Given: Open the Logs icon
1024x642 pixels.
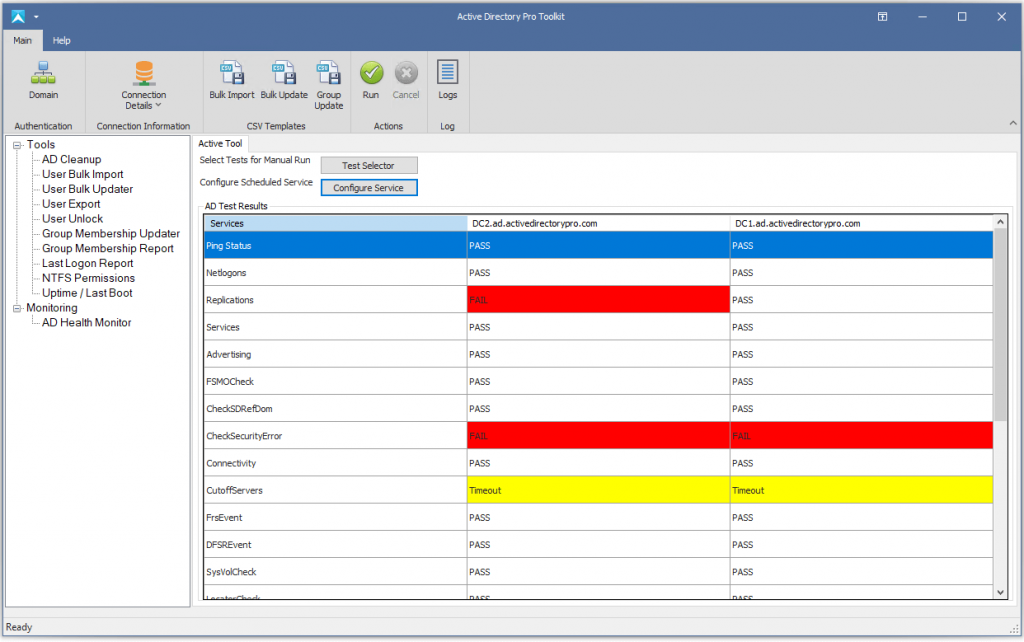Looking at the screenshot, I should point(447,72).
